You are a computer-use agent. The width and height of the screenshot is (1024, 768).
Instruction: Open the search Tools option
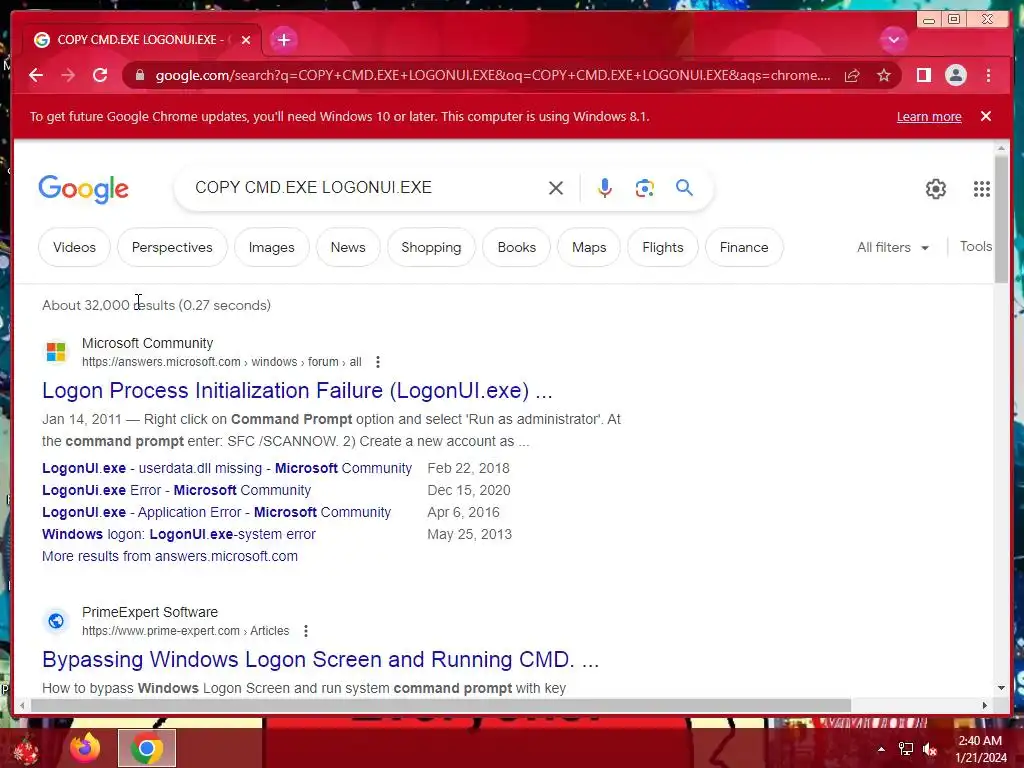tap(976, 247)
